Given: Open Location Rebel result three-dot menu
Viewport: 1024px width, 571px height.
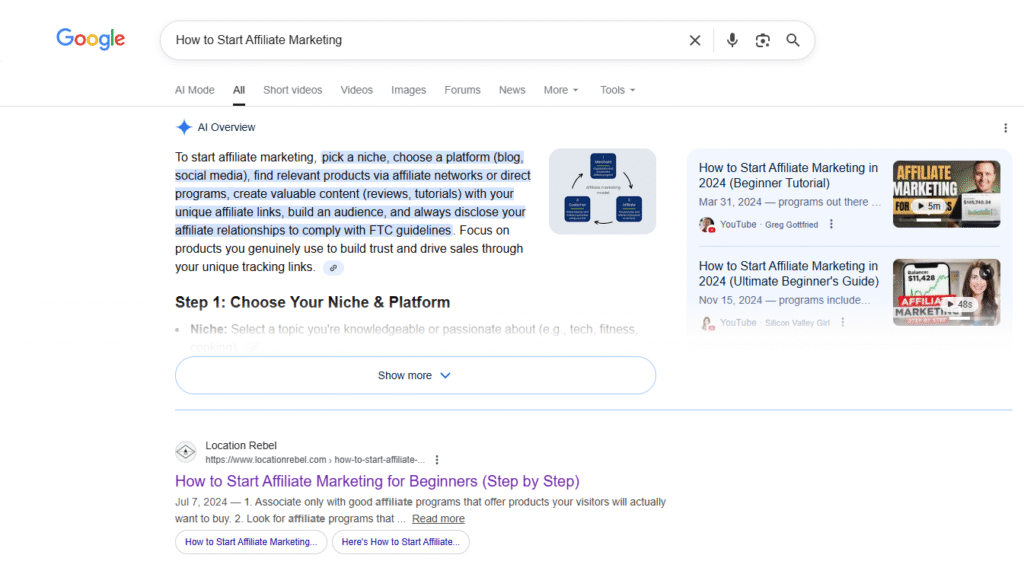Looking at the screenshot, I should pos(436,460).
